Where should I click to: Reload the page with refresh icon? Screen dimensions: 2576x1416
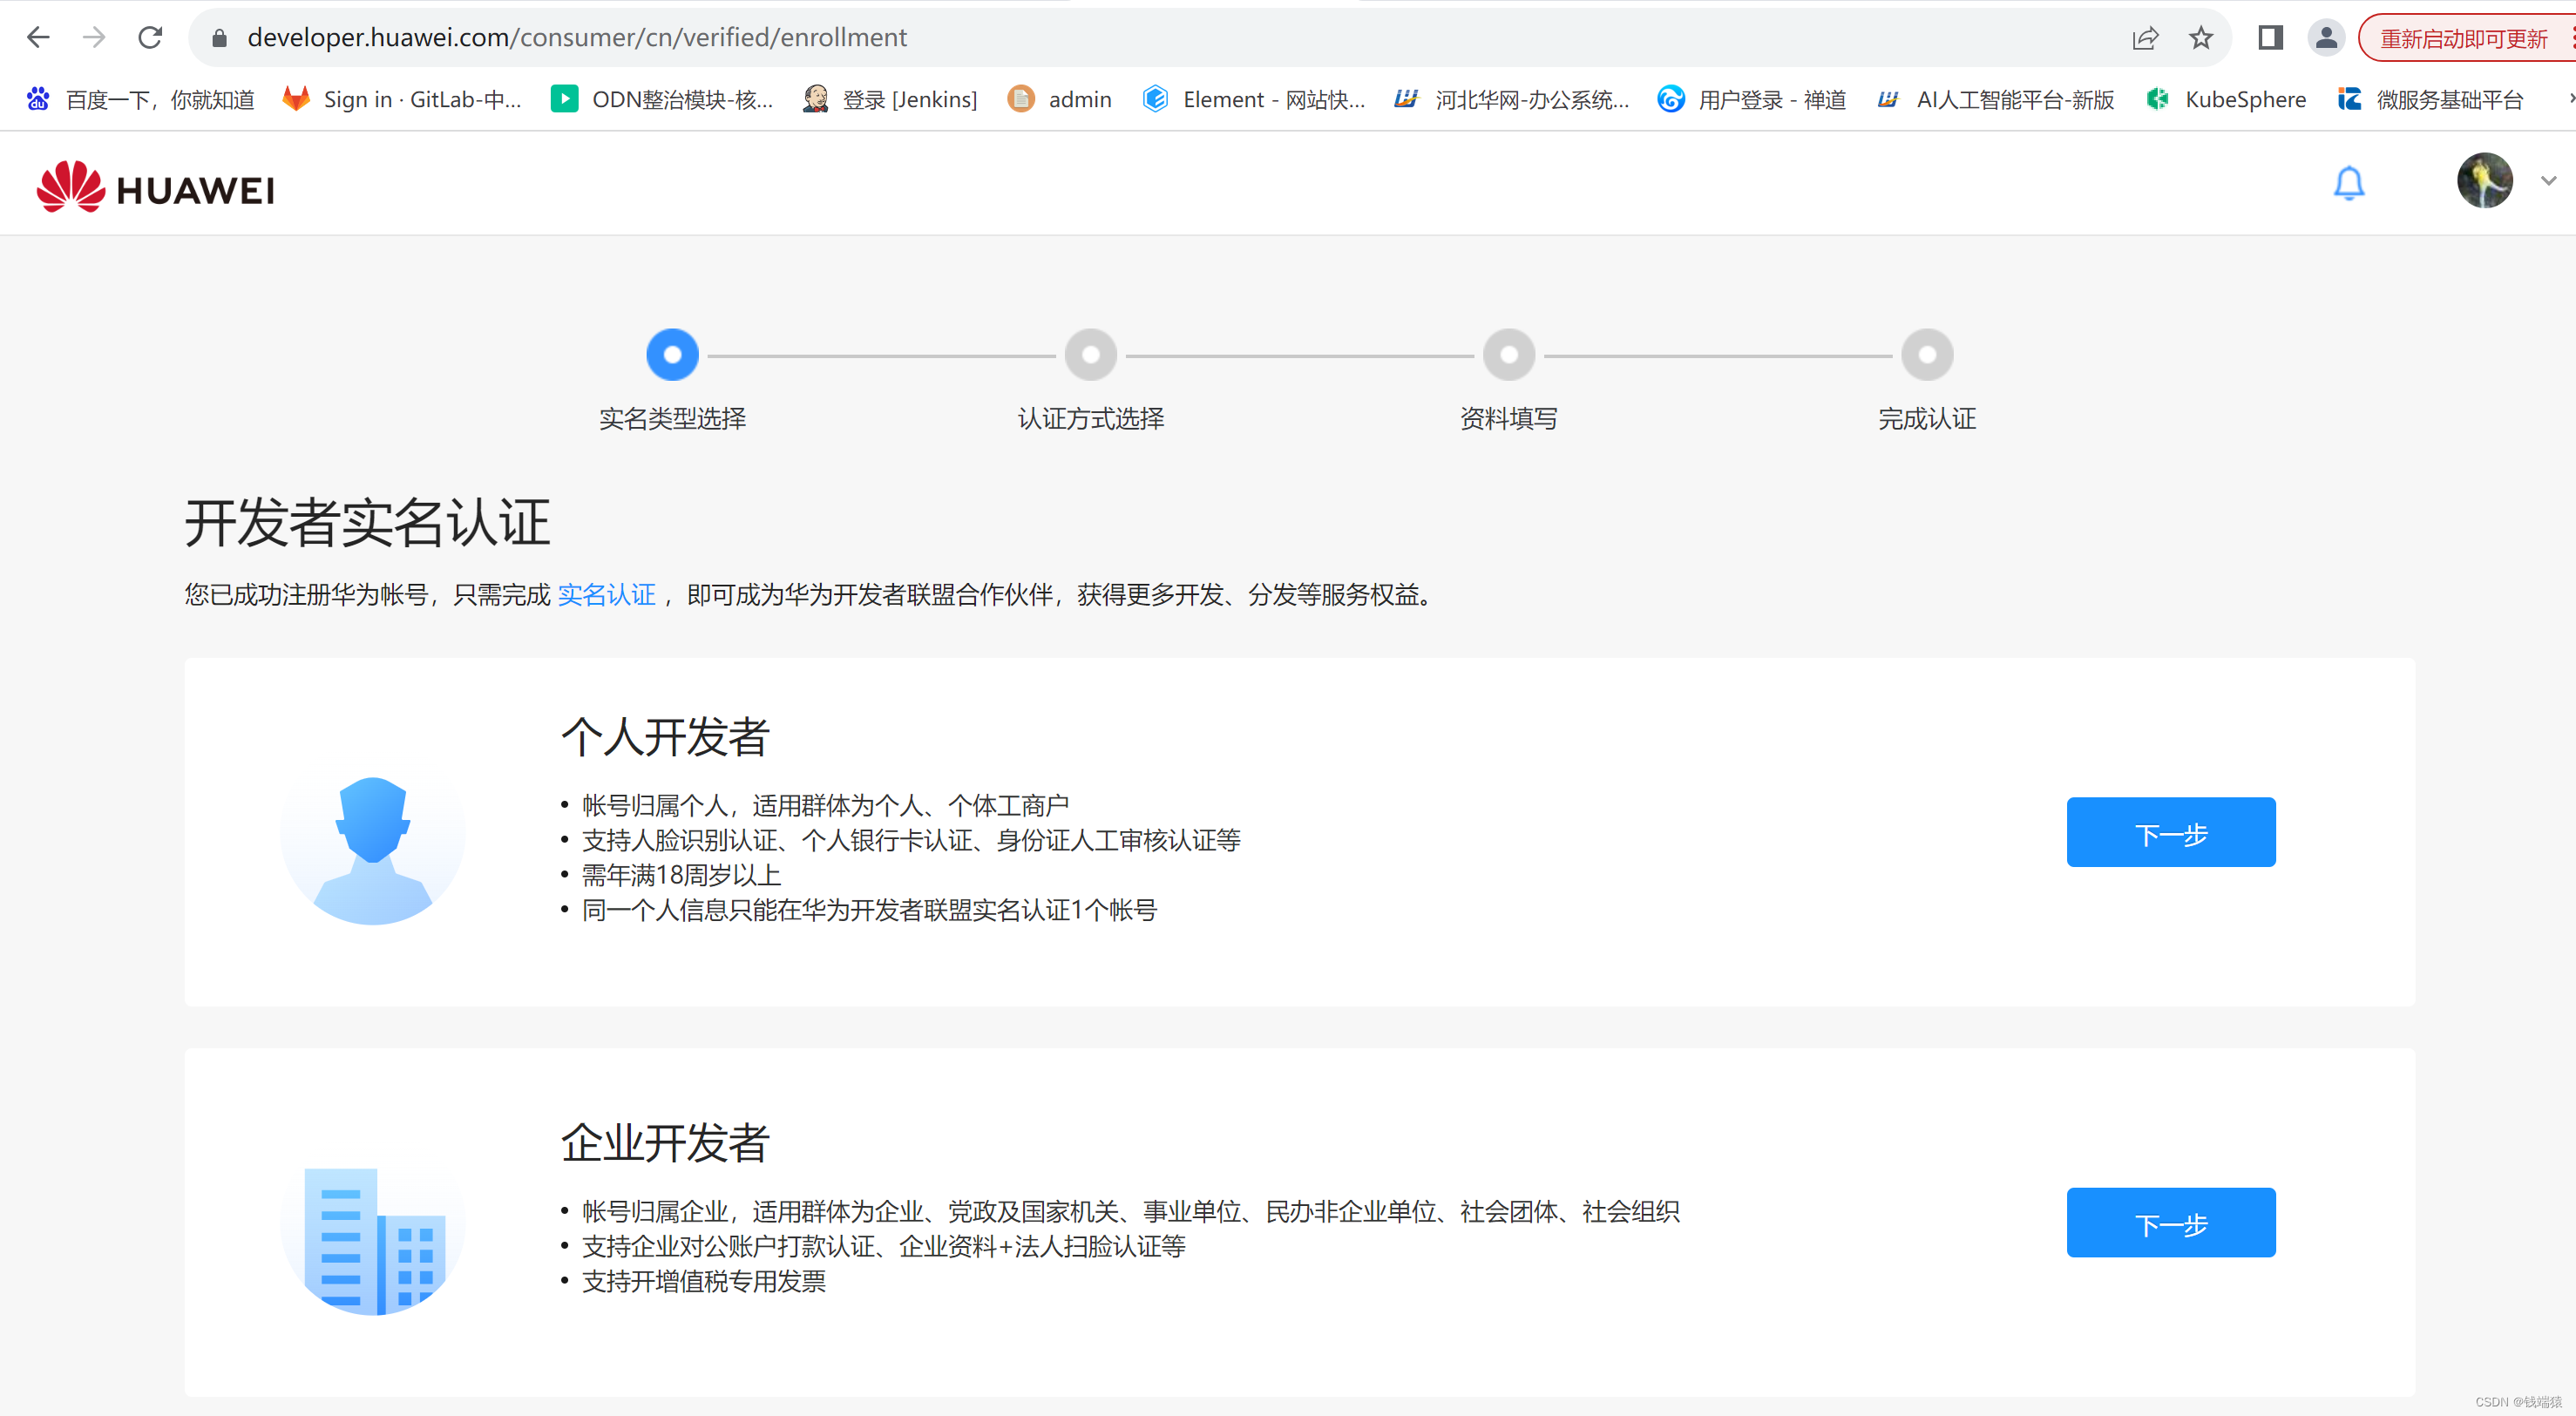(x=150, y=38)
